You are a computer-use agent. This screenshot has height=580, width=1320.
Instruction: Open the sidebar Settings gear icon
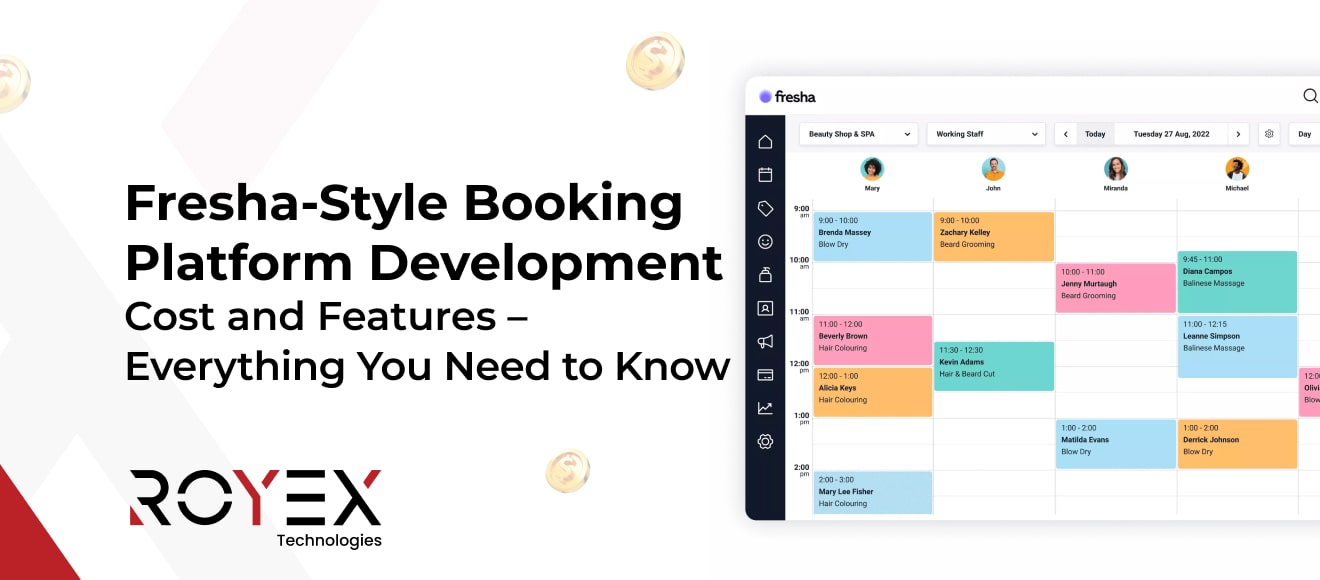[x=765, y=441]
